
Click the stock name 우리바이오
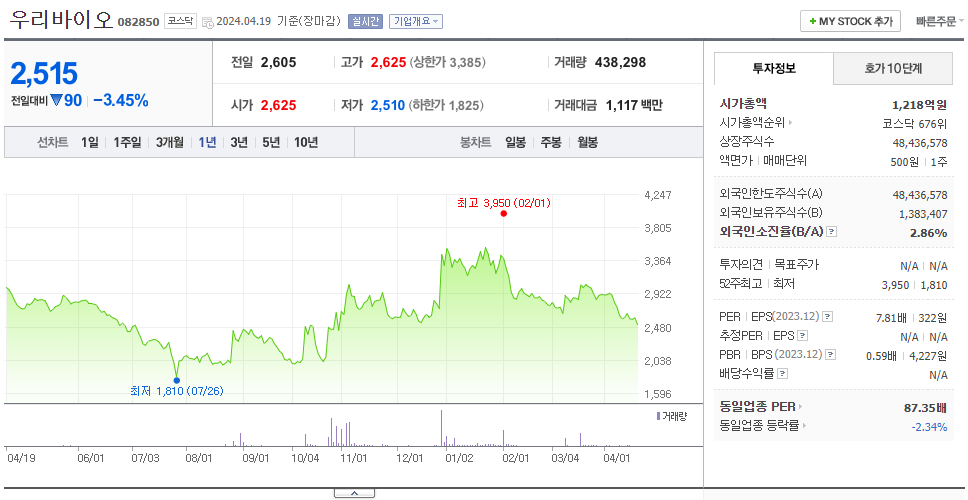(61, 20)
